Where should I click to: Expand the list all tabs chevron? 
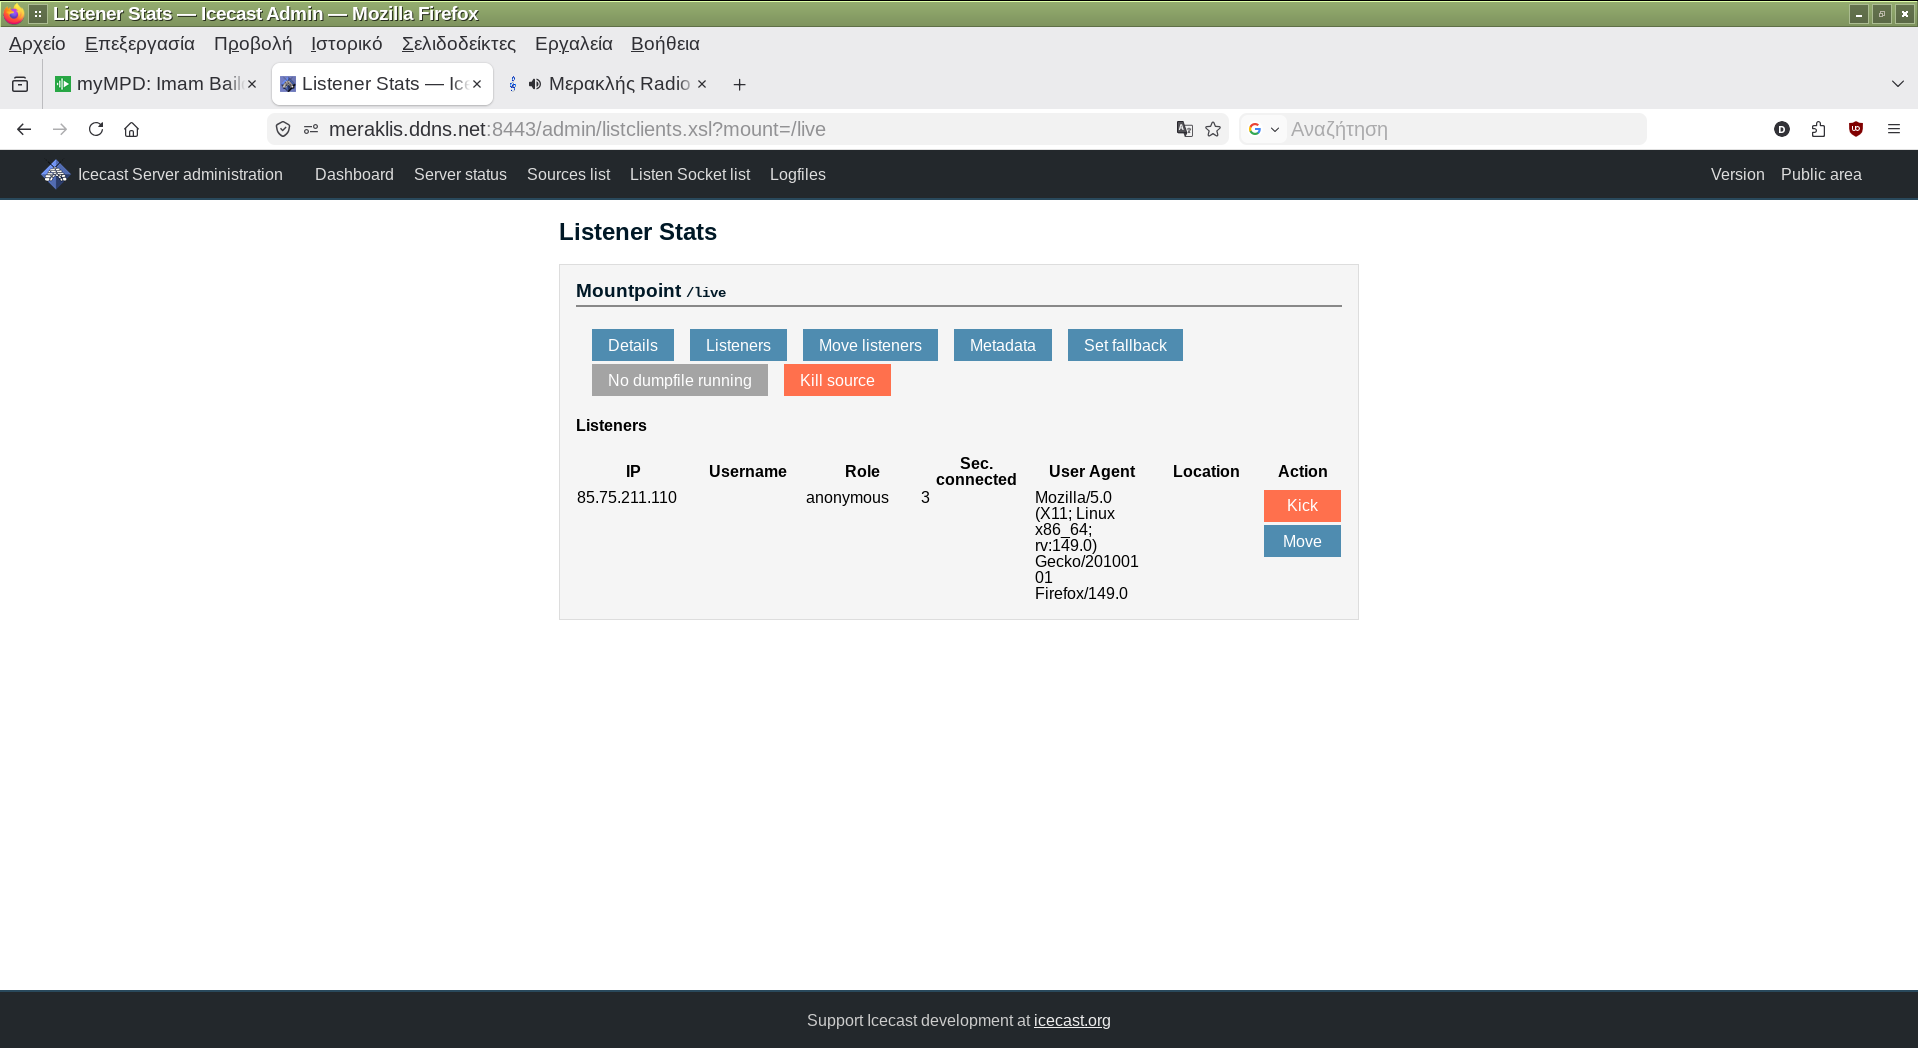point(1897,84)
